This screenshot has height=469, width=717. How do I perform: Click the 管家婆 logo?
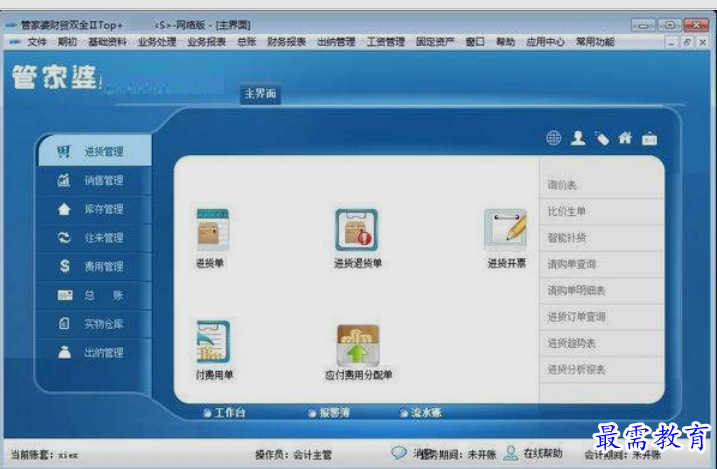point(55,77)
